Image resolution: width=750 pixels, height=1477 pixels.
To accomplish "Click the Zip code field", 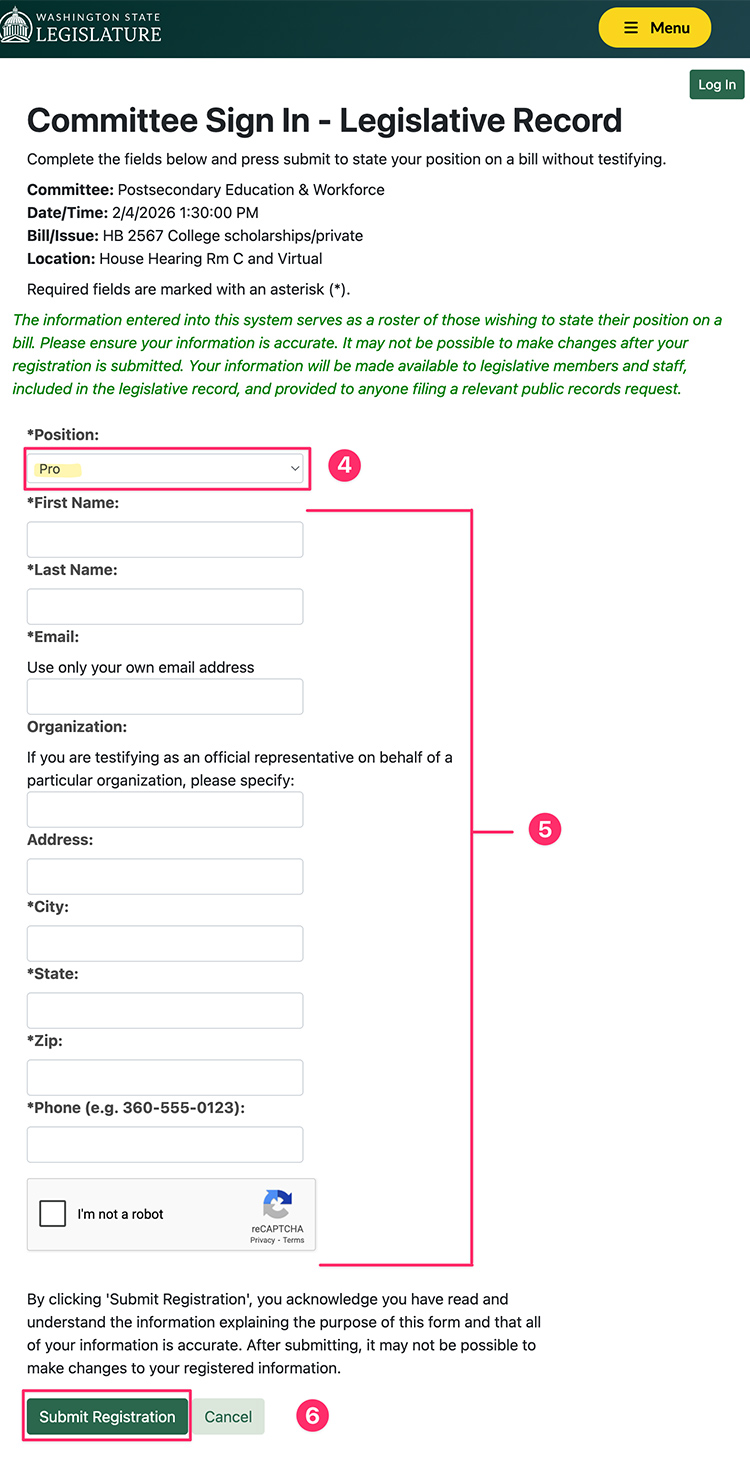I will [164, 1077].
